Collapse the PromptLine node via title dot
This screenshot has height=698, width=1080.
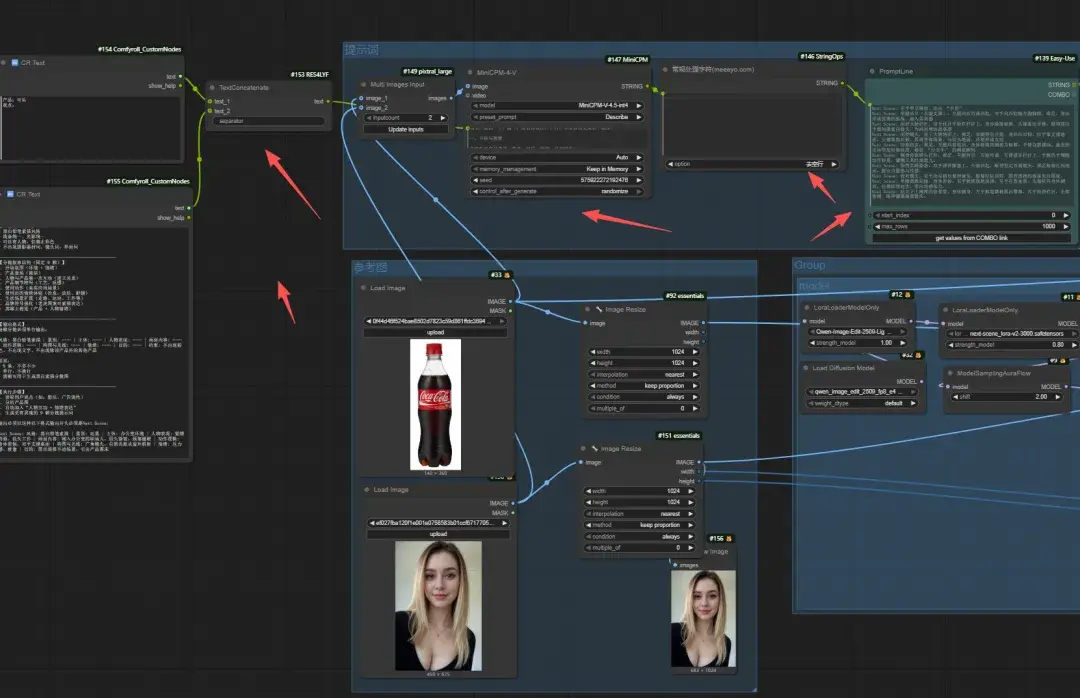click(872, 71)
